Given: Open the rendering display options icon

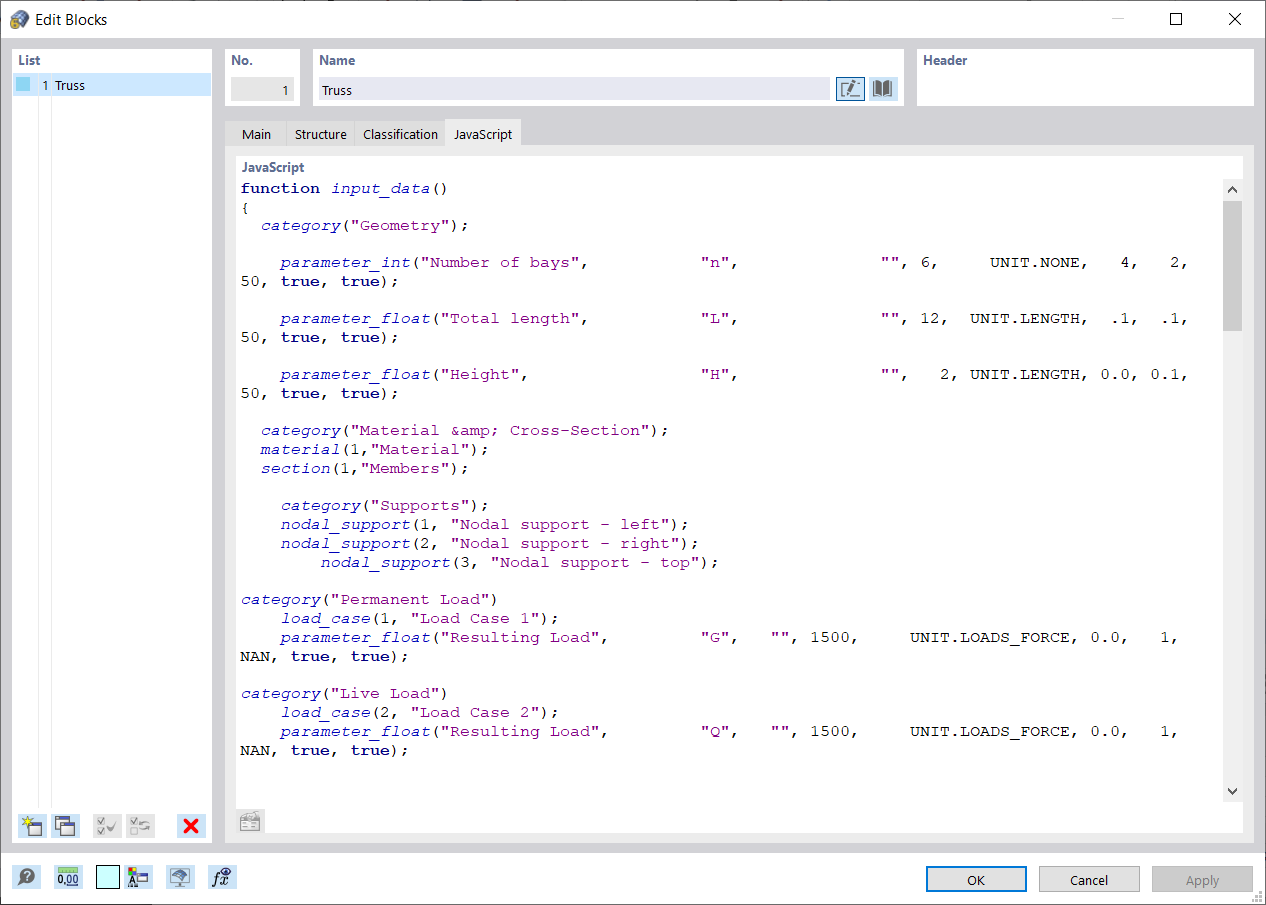Looking at the screenshot, I should (x=180, y=877).
